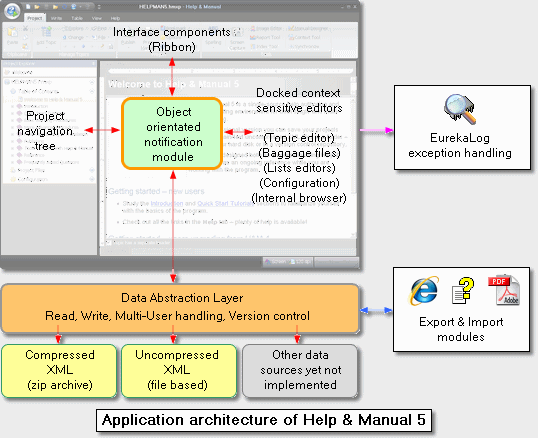The image size is (538, 438).
Task: Click the new document quick access icon
Action: (x=28, y=7)
